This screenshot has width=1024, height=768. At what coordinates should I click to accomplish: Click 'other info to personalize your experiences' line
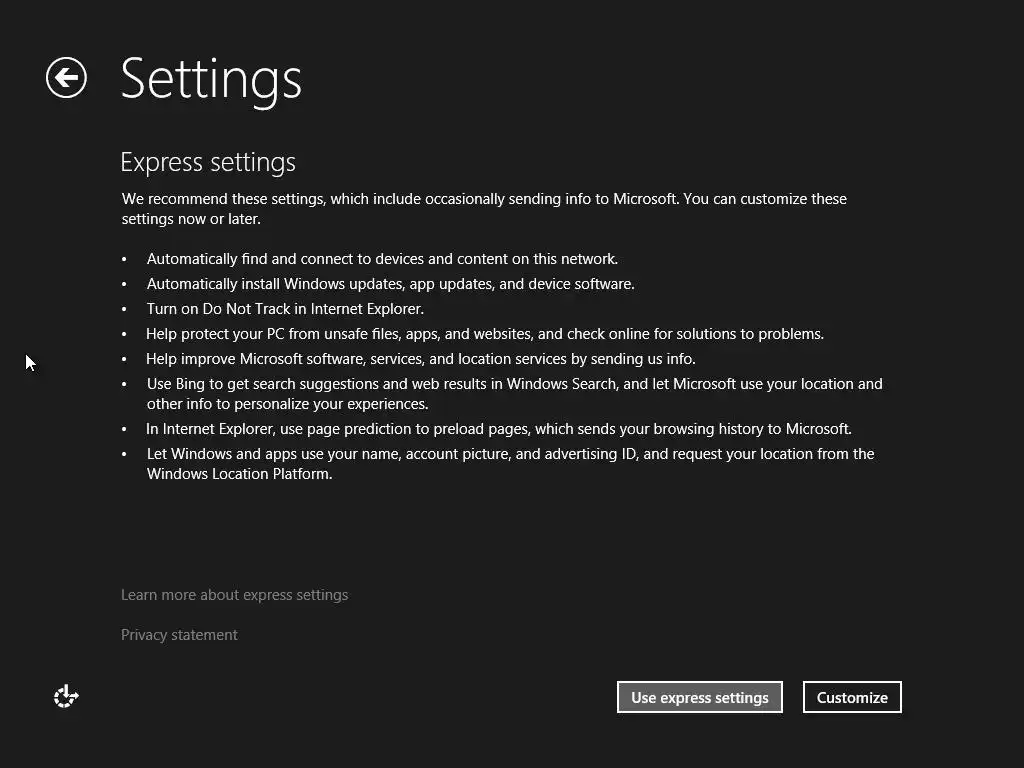pyautogui.click(x=287, y=404)
